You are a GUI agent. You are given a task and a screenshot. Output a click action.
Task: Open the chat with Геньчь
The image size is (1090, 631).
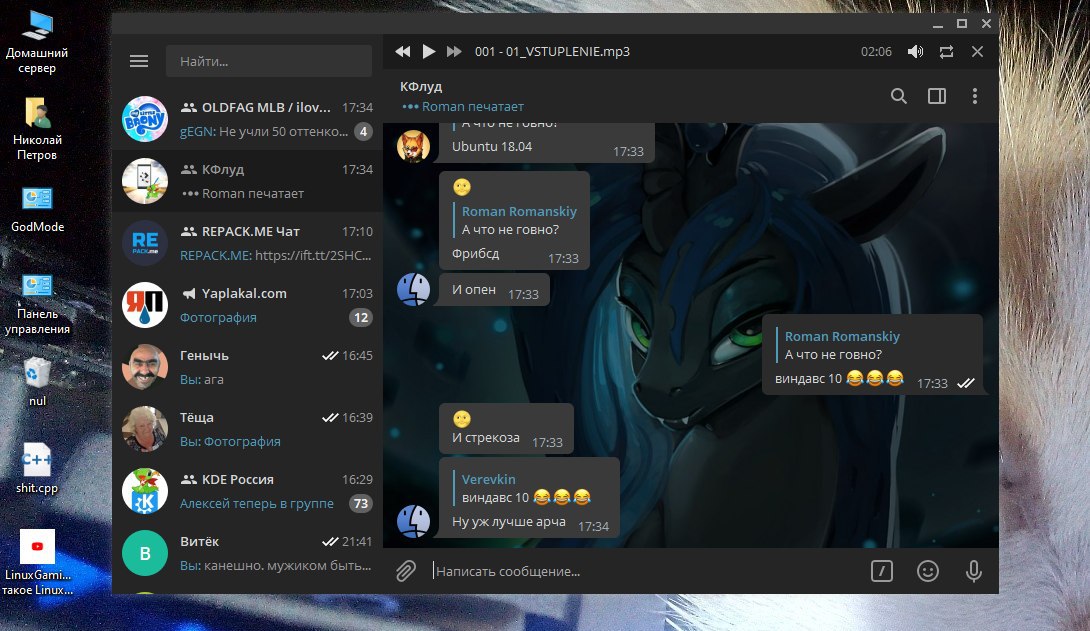point(247,367)
